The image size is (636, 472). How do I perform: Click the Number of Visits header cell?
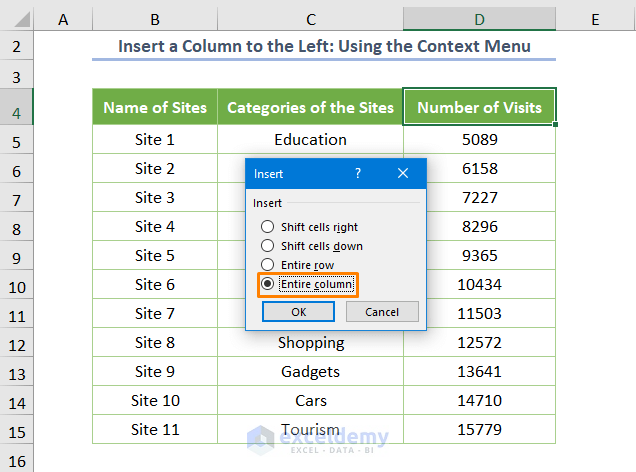point(480,107)
